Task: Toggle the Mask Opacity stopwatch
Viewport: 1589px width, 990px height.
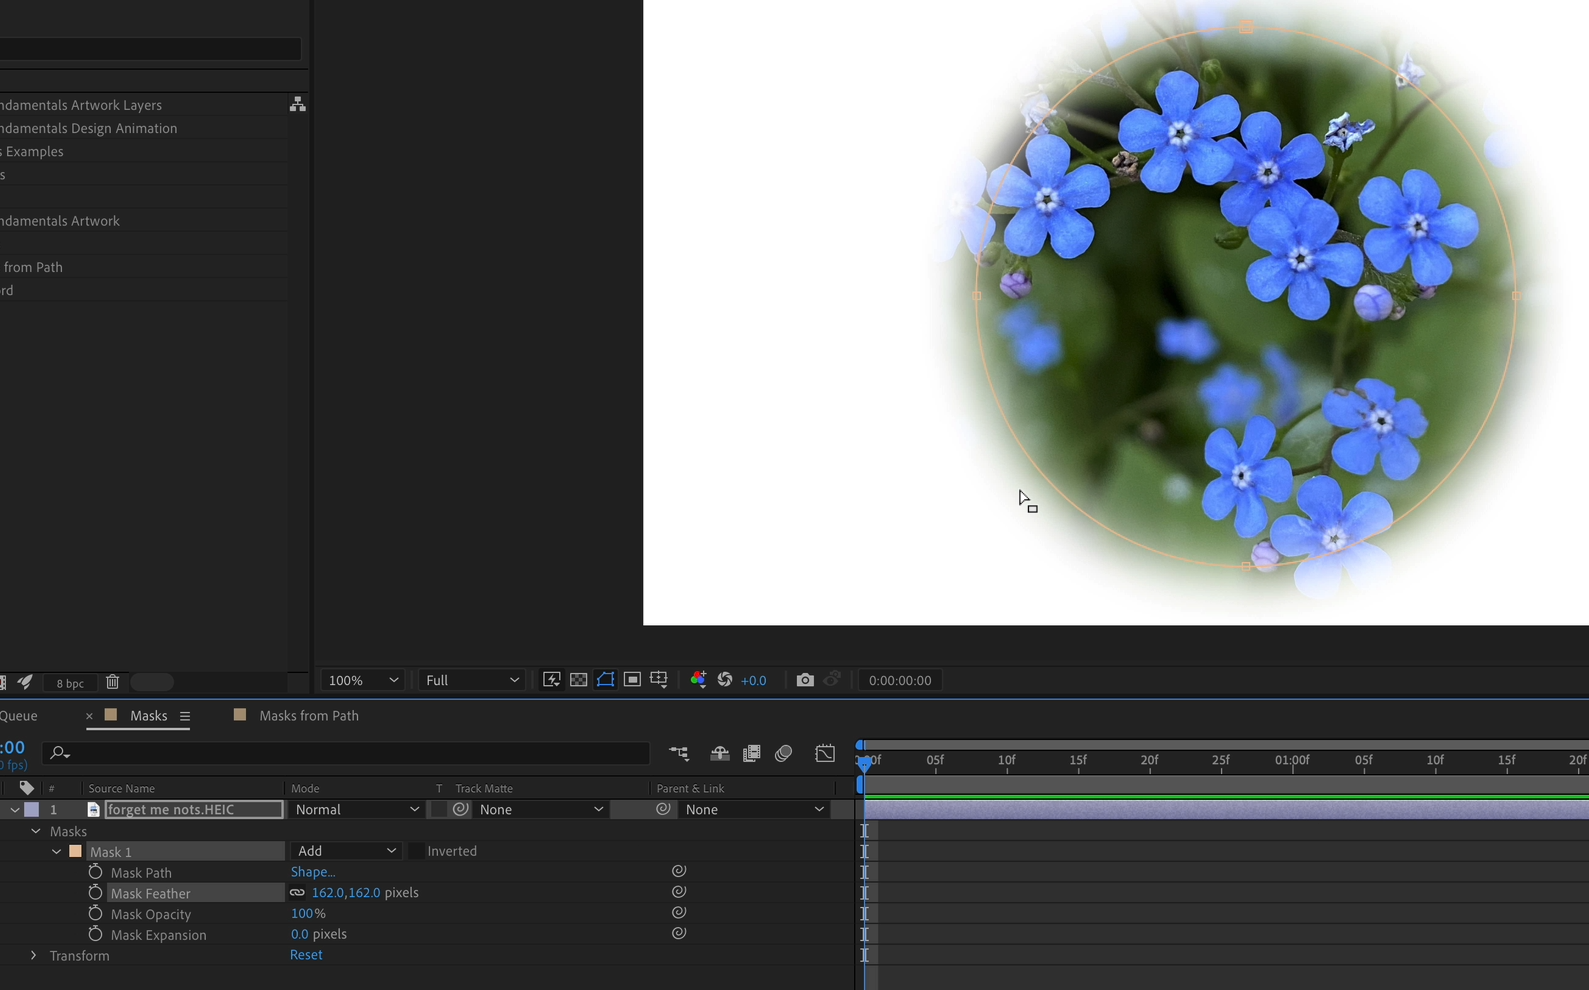Action: [95, 914]
